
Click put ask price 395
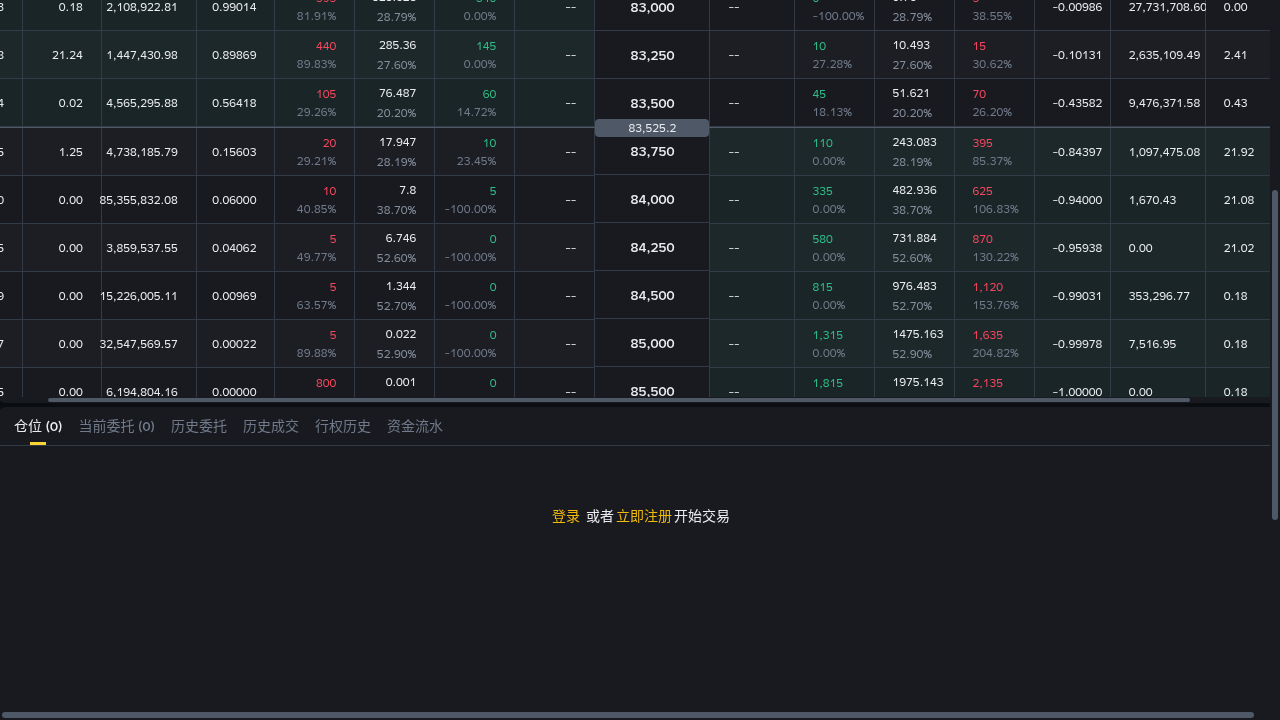[982, 143]
